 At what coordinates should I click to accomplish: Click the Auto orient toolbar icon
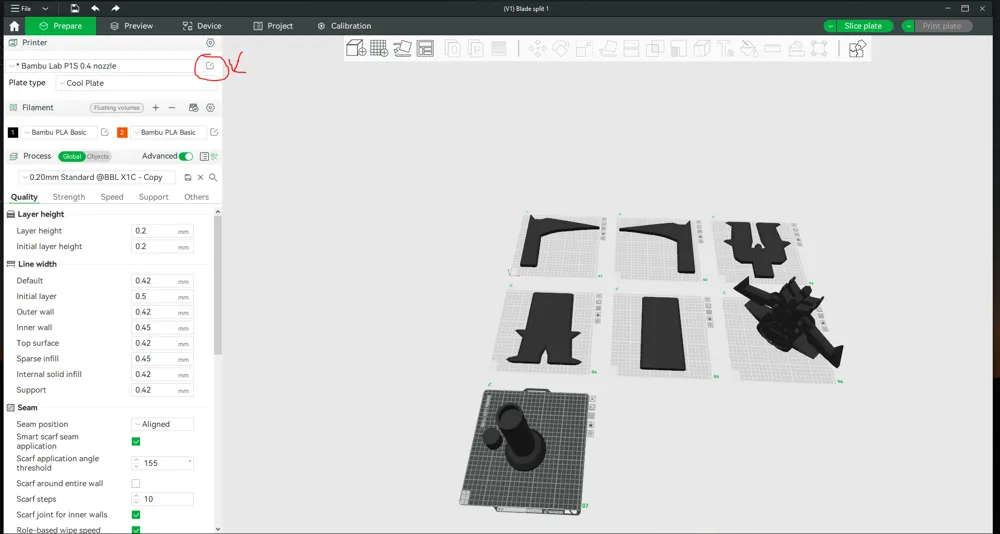[x=402, y=48]
